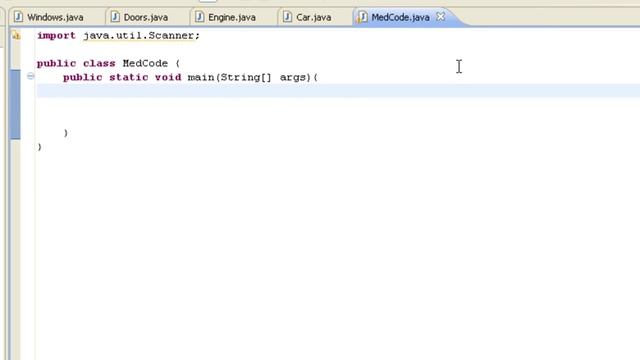This screenshot has width=640, height=360.
Task: Close the MedCode.java tab
Action: coord(441,17)
